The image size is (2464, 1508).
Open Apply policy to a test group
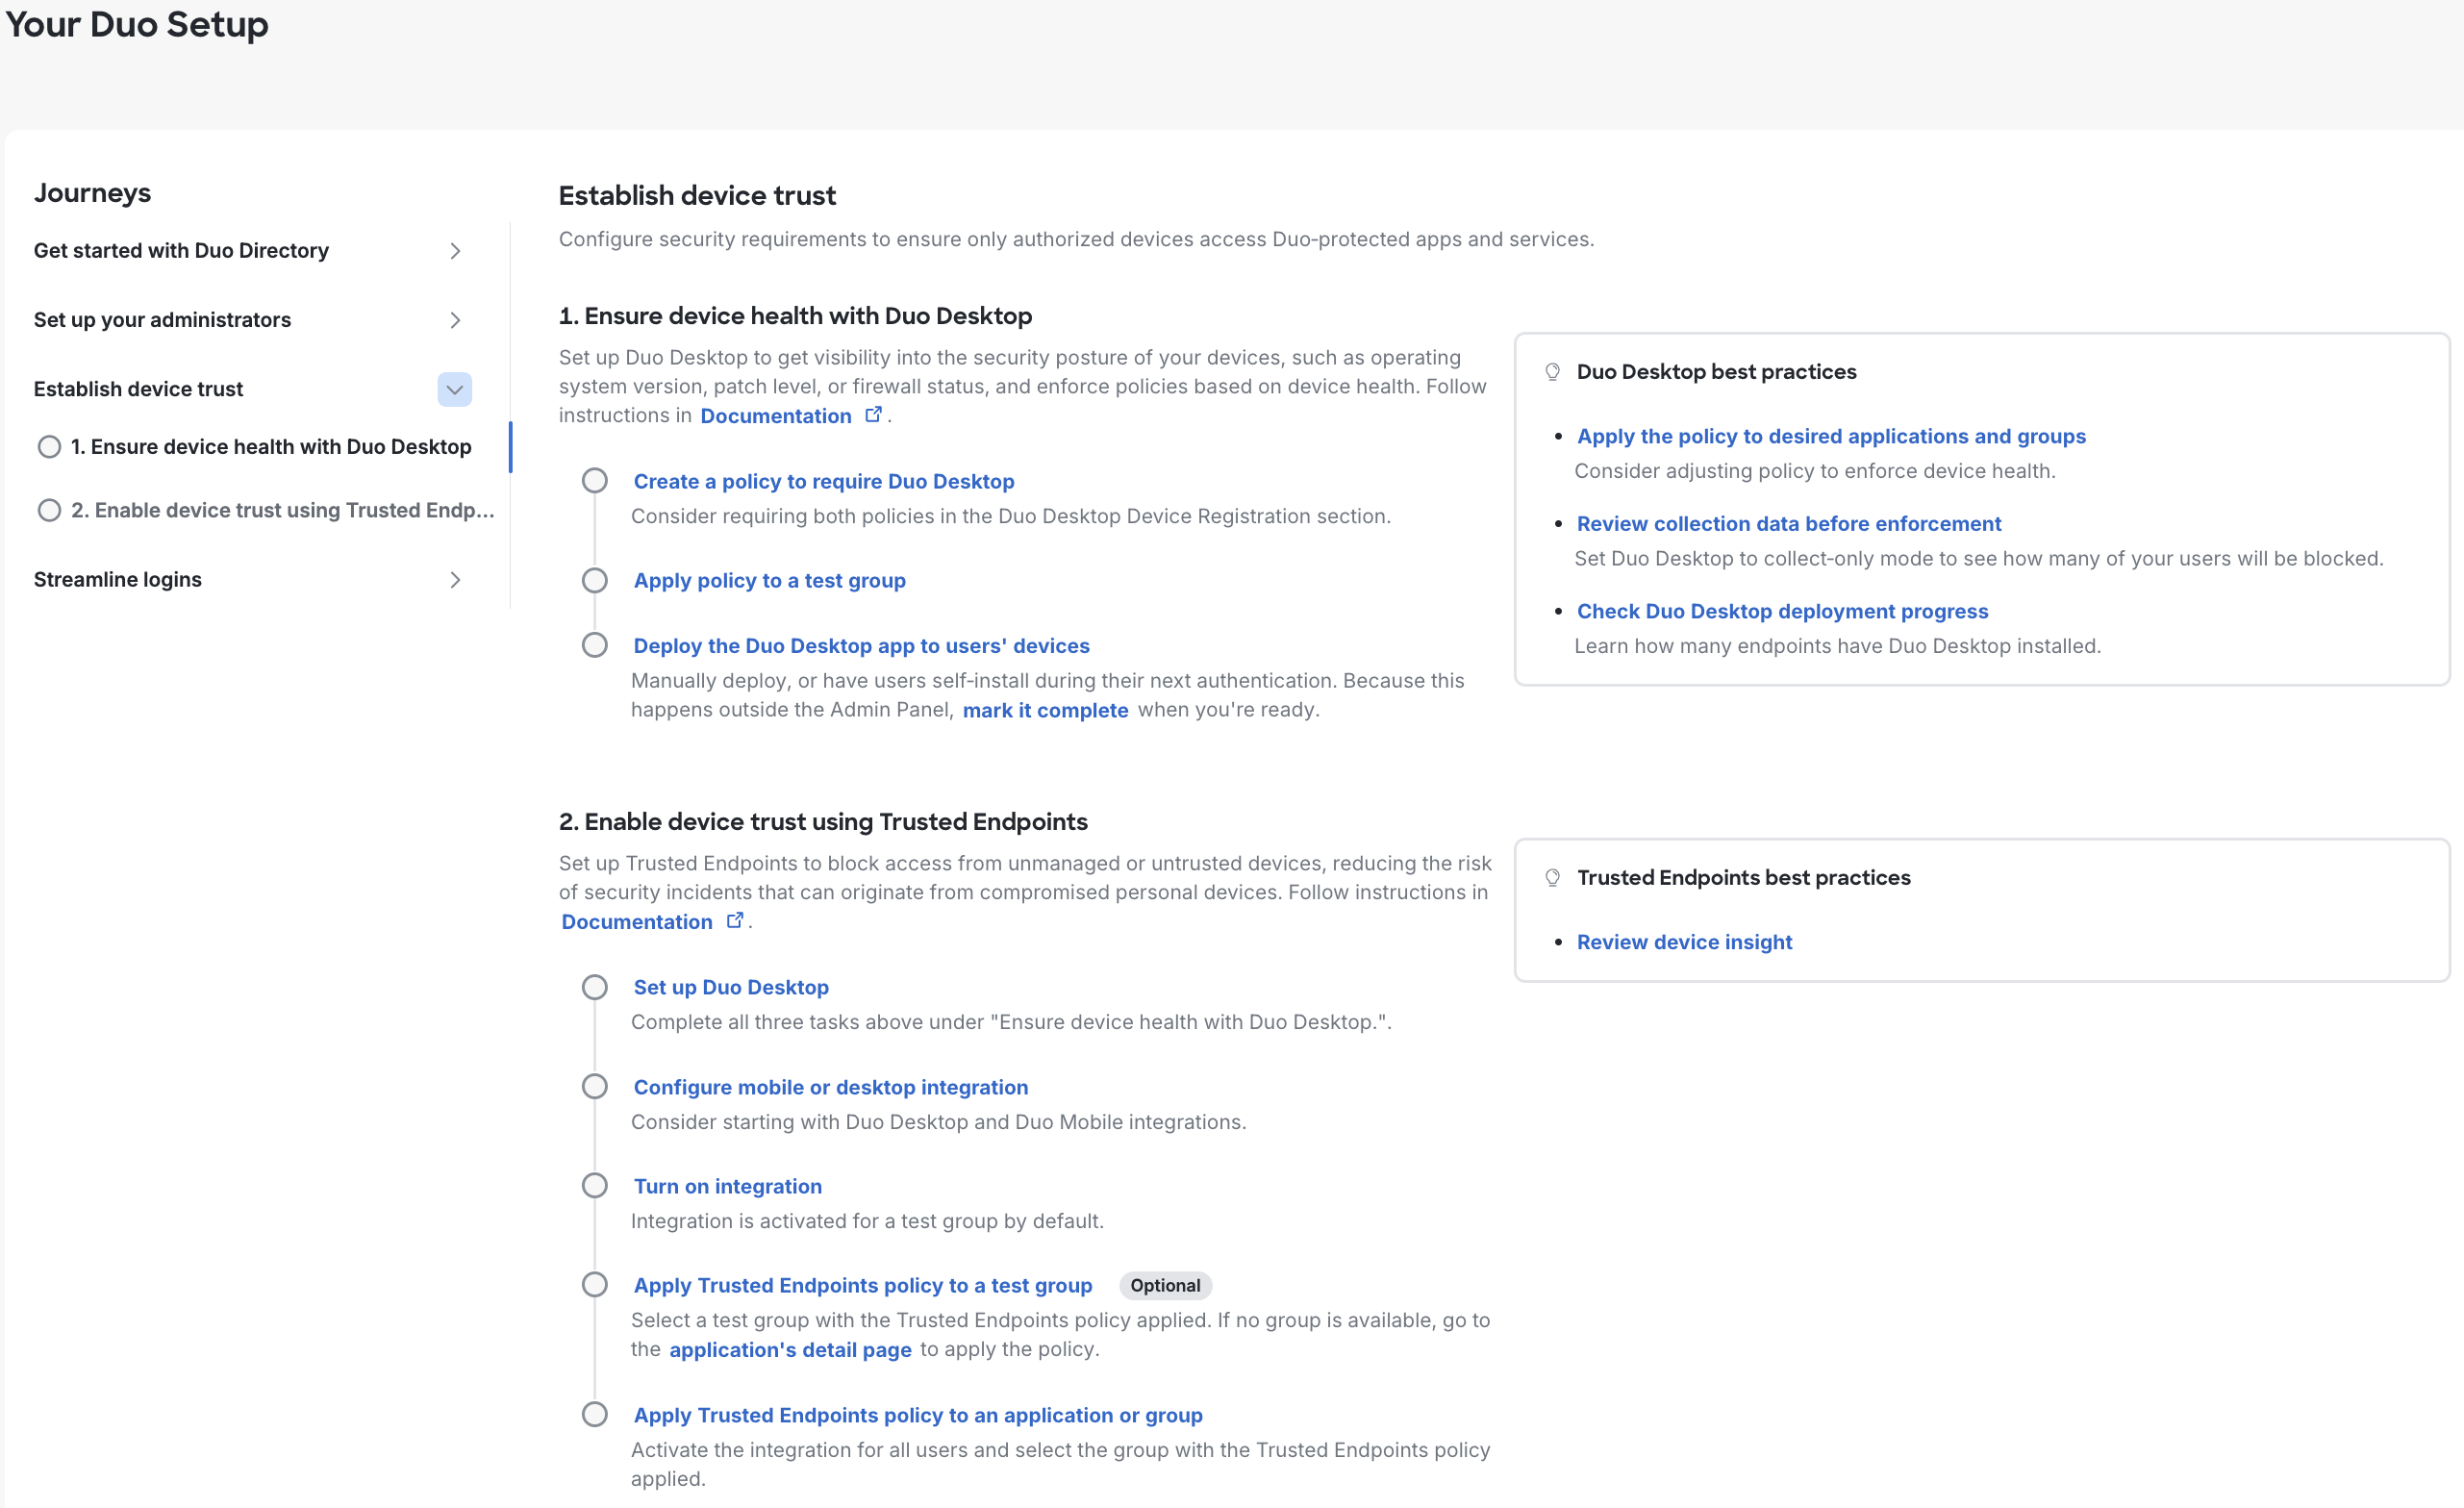(768, 580)
